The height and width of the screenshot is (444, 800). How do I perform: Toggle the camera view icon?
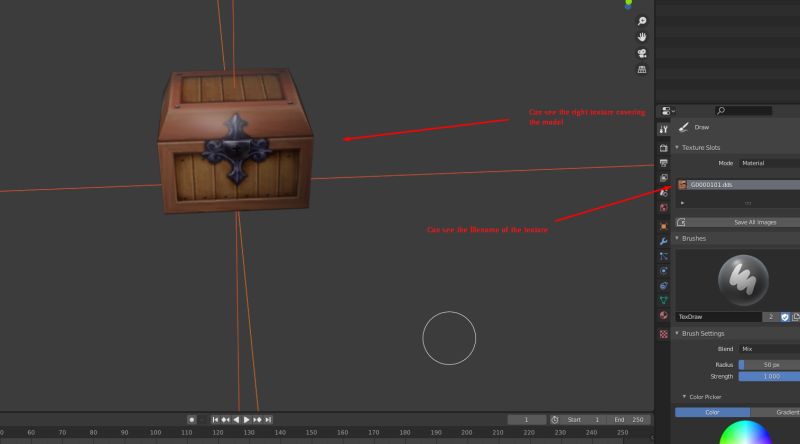click(642, 53)
